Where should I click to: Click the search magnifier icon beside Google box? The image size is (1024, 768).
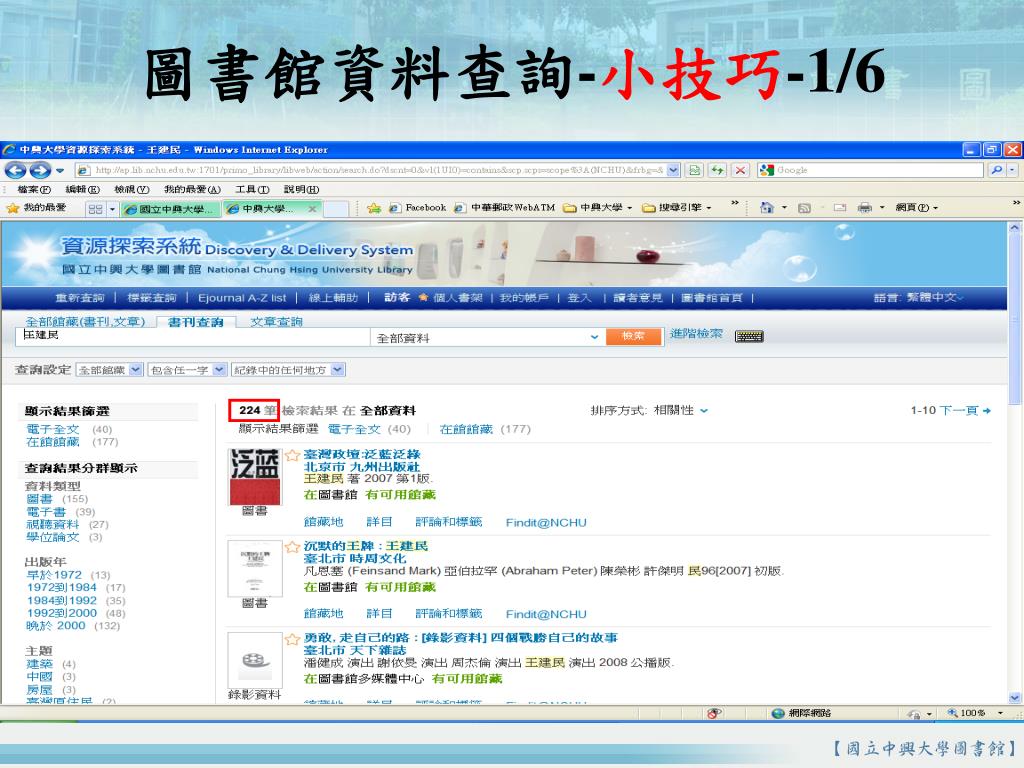[997, 170]
